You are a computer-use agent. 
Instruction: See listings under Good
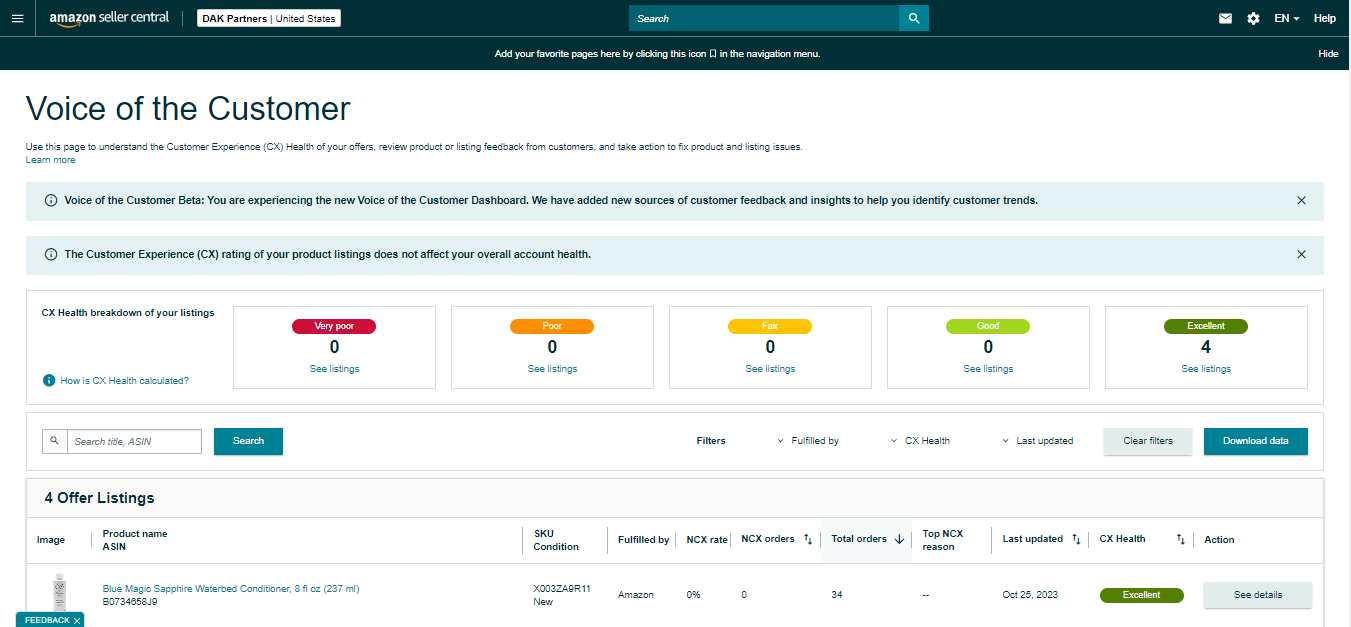pos(988,369)
